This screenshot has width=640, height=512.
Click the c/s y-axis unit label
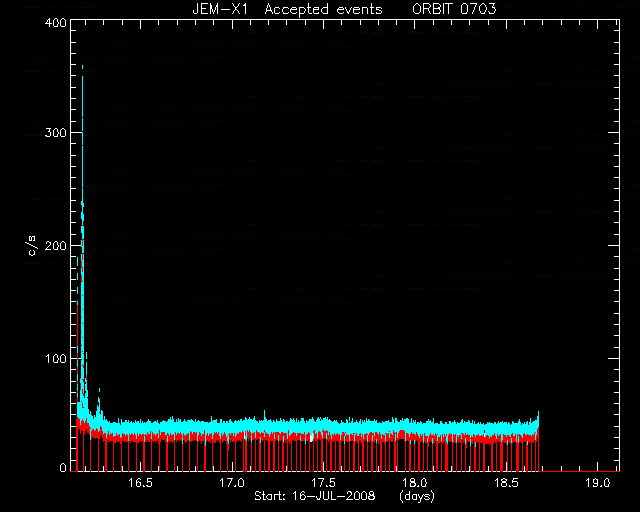[33, 246]
